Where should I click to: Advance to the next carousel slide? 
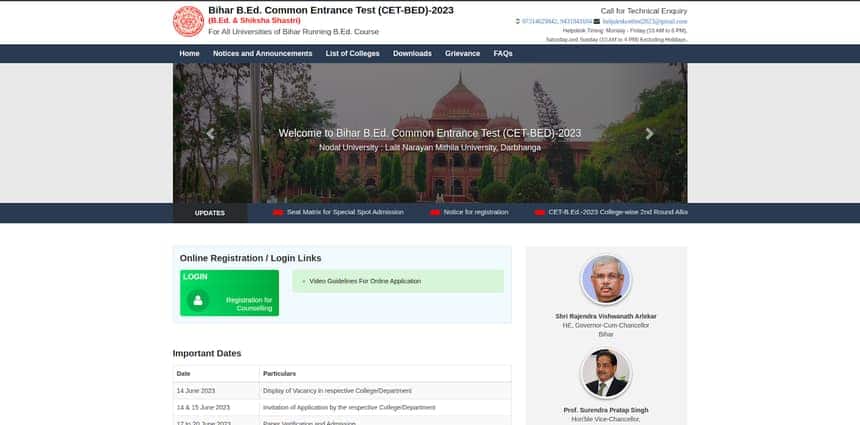pos(649,133)
